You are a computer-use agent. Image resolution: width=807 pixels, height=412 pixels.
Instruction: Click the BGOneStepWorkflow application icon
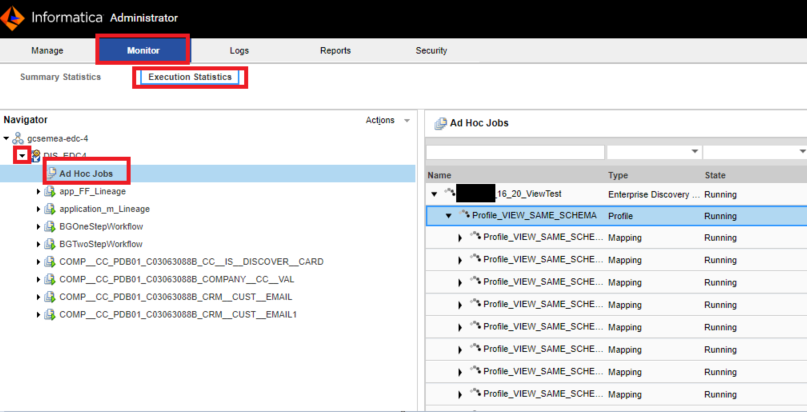click(x=49, y=226)
